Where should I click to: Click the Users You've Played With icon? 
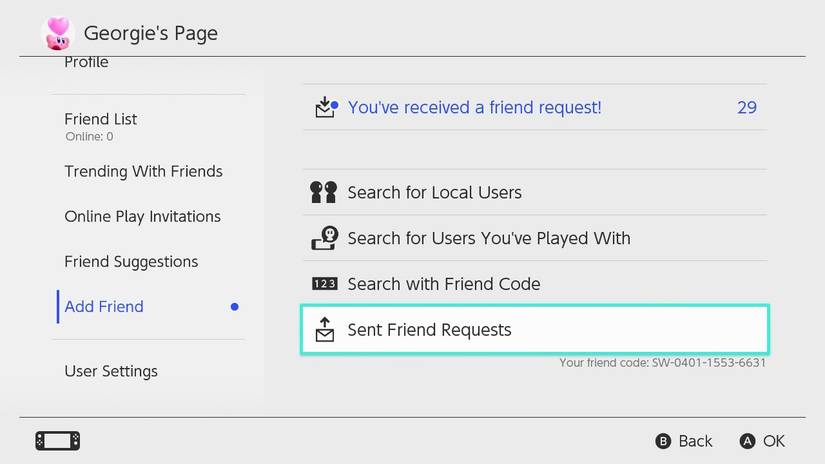point(324,238)
